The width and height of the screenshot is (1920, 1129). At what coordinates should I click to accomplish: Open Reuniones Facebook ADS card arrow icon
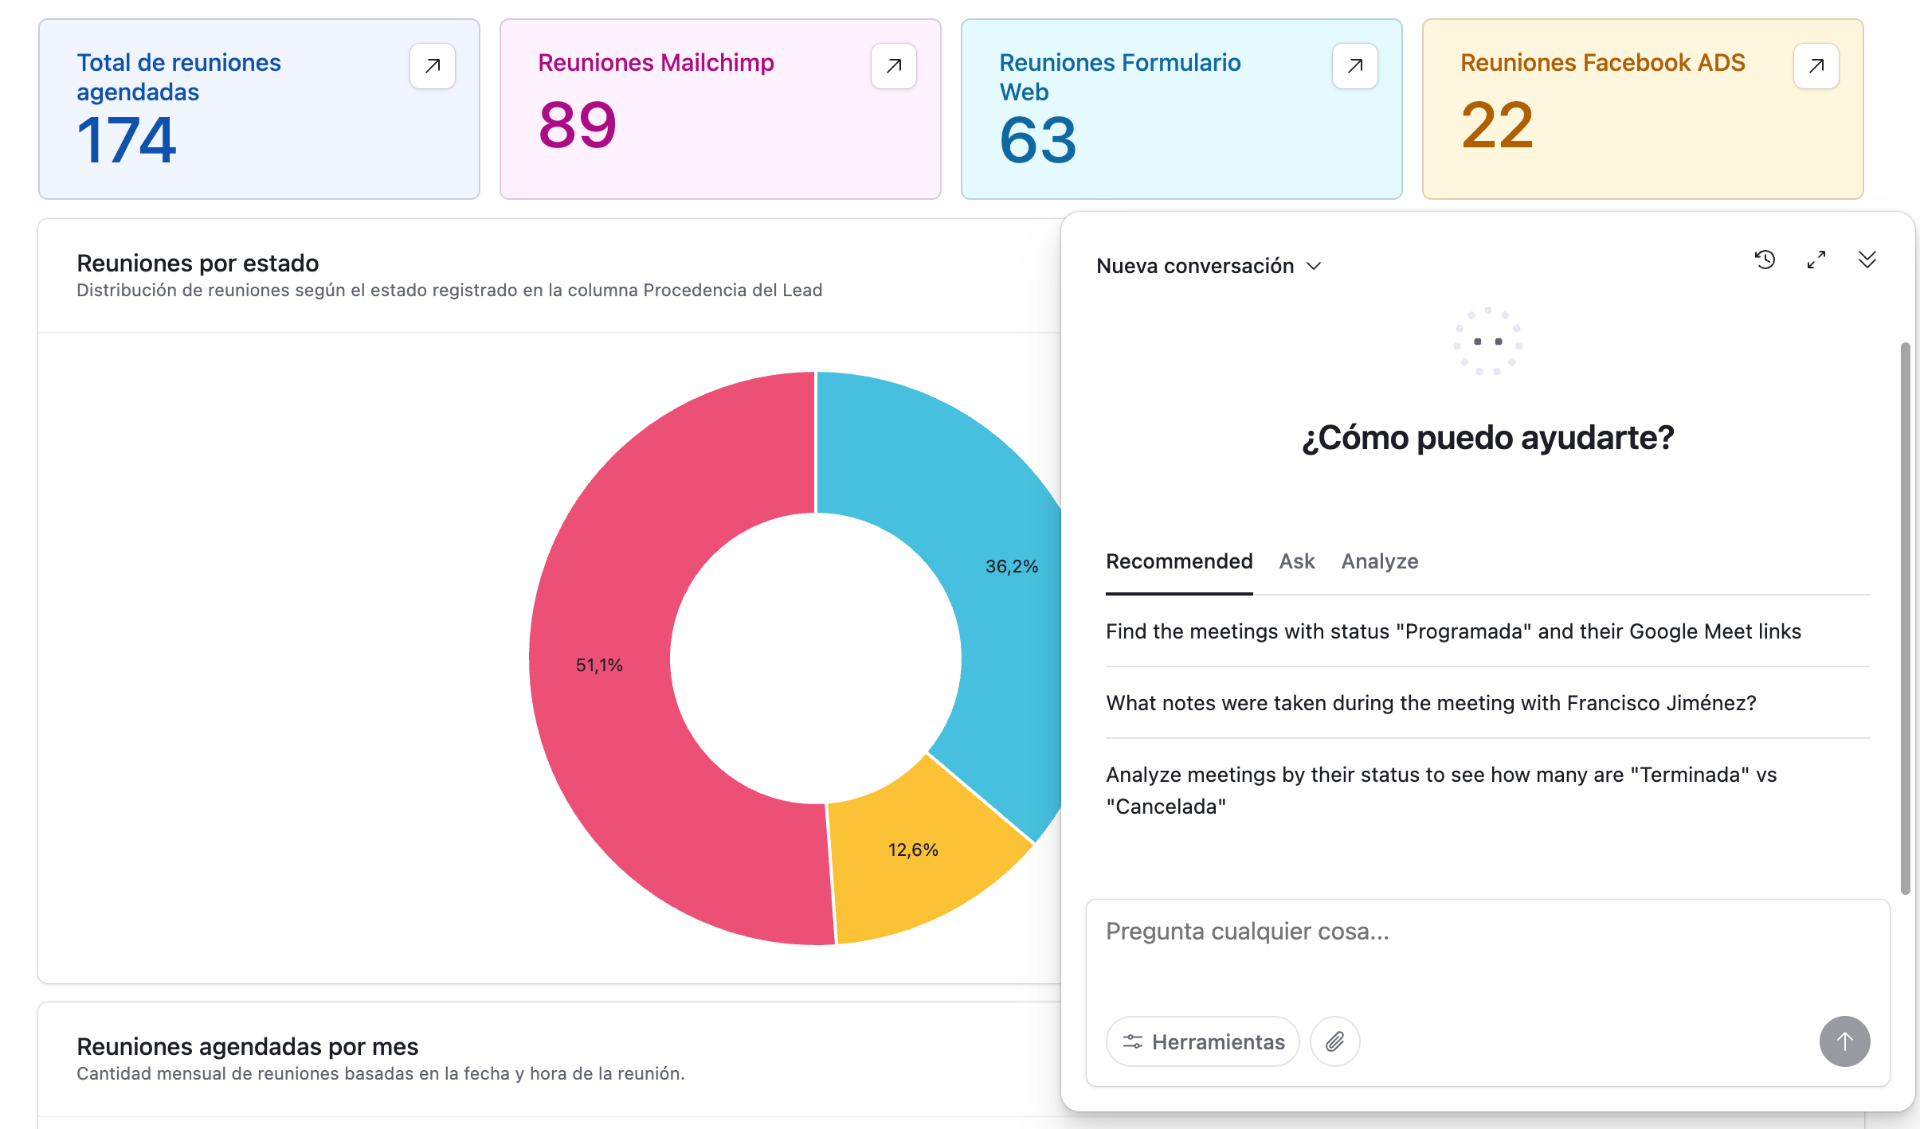(1816, 66)
